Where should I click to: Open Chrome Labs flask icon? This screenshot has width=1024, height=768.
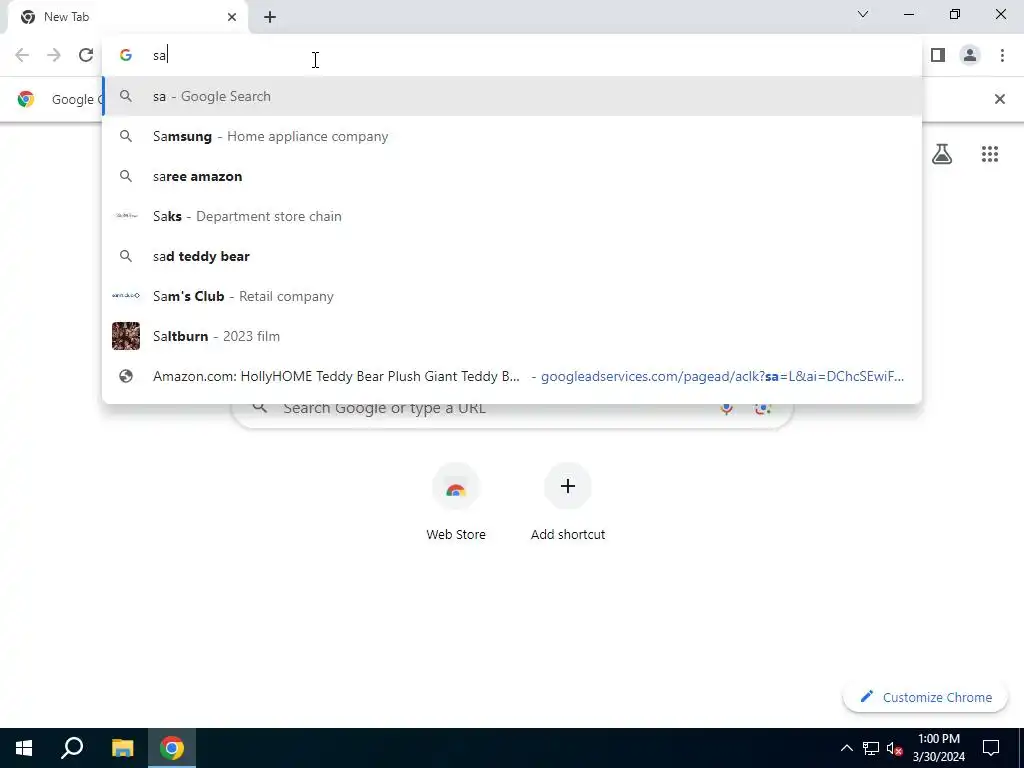coord(942,154)
